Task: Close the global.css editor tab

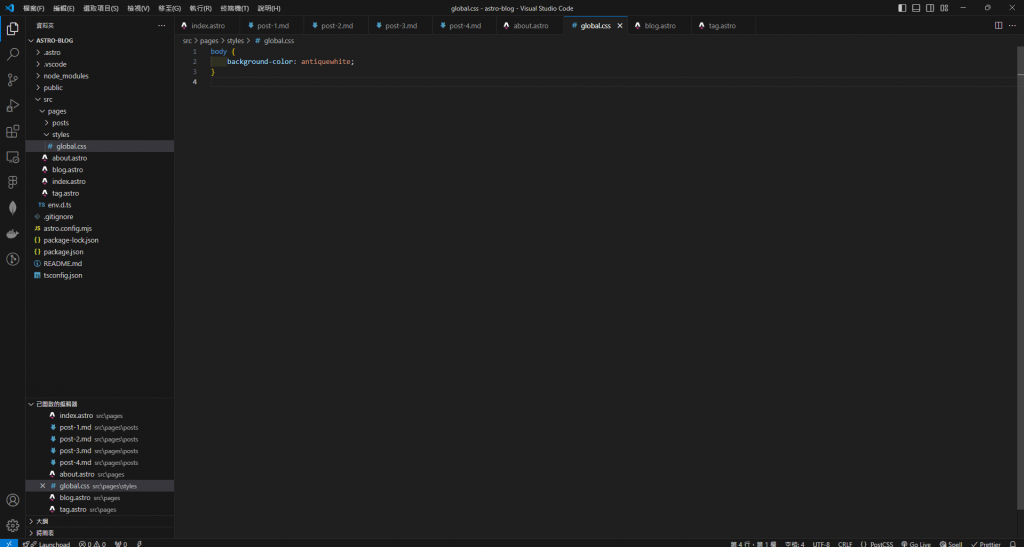Action: click(620, 25)
